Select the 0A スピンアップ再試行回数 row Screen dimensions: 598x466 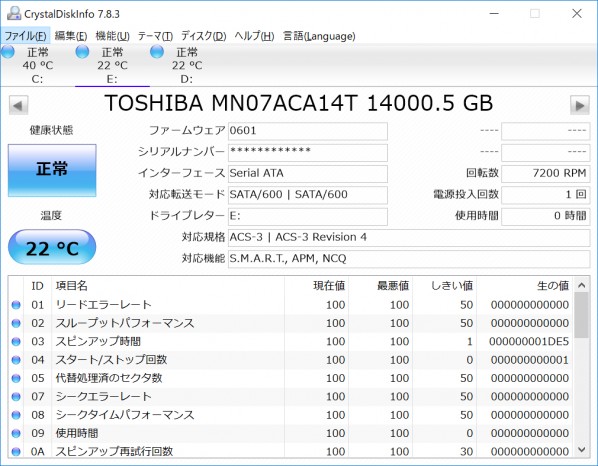(x=291, y=451)
